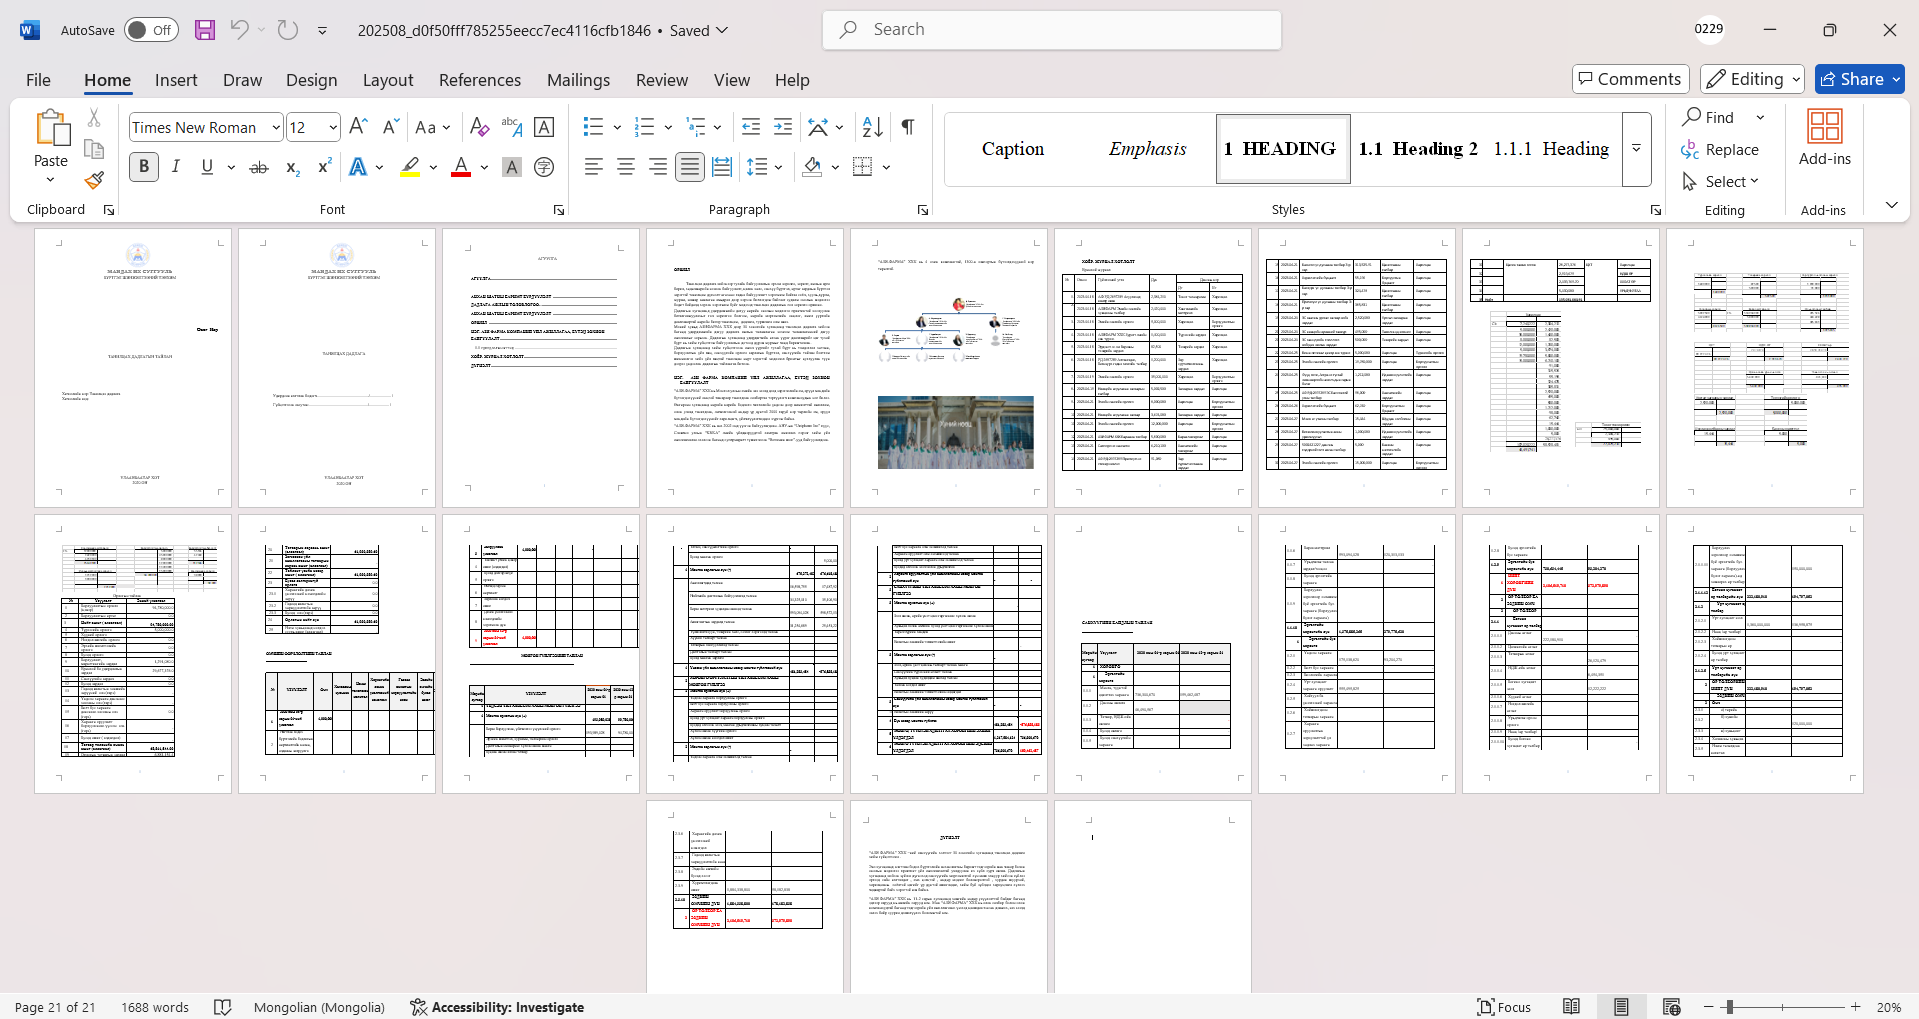Decrease paragraph indent
The height and width of the screenshot is (1019, 1919).
(751, 127)
